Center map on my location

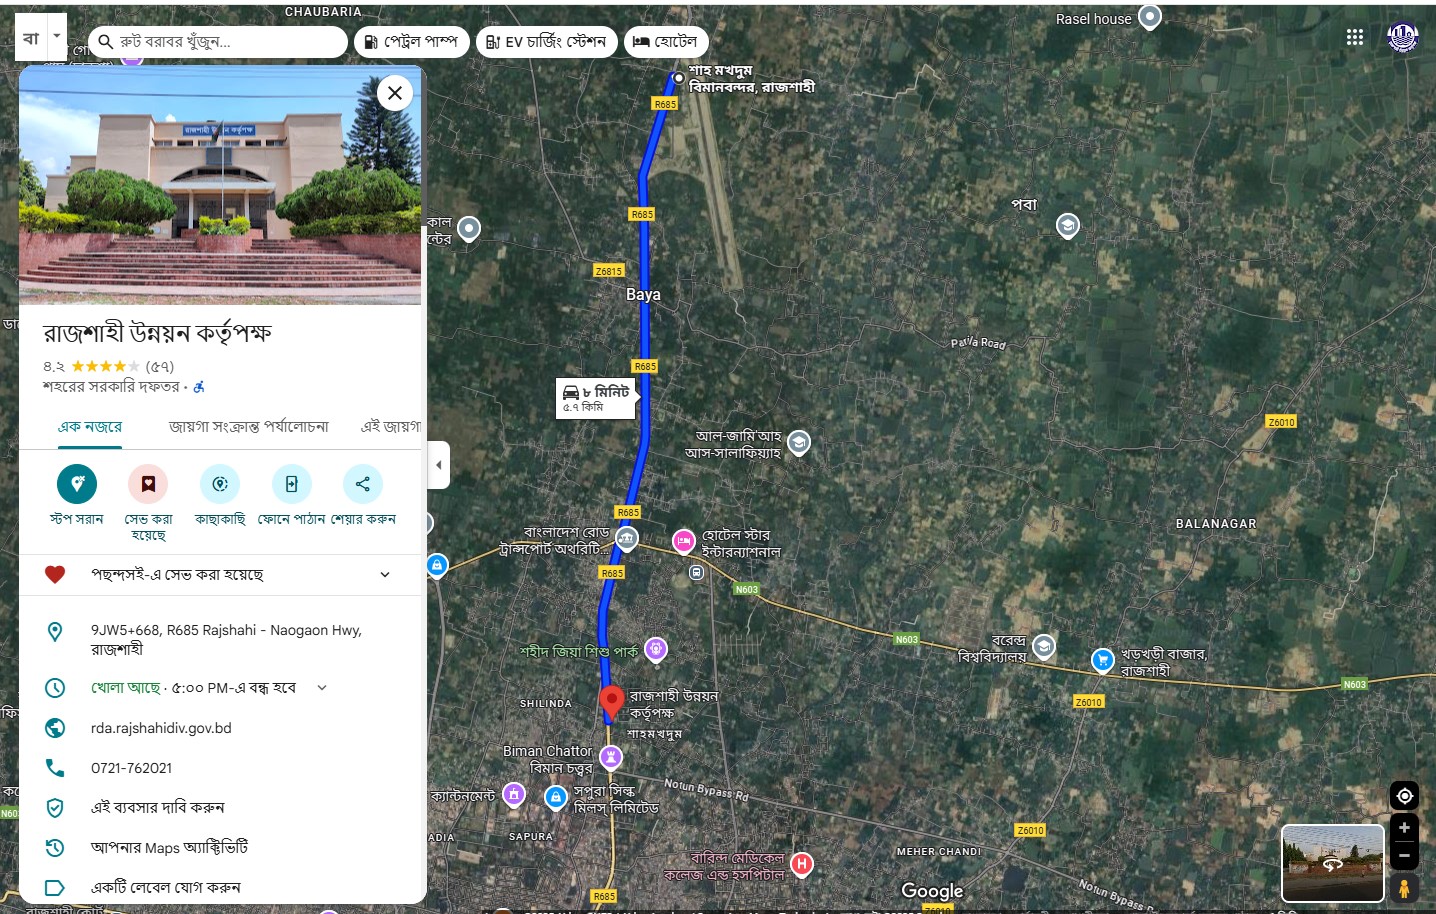click(1404, 796)
